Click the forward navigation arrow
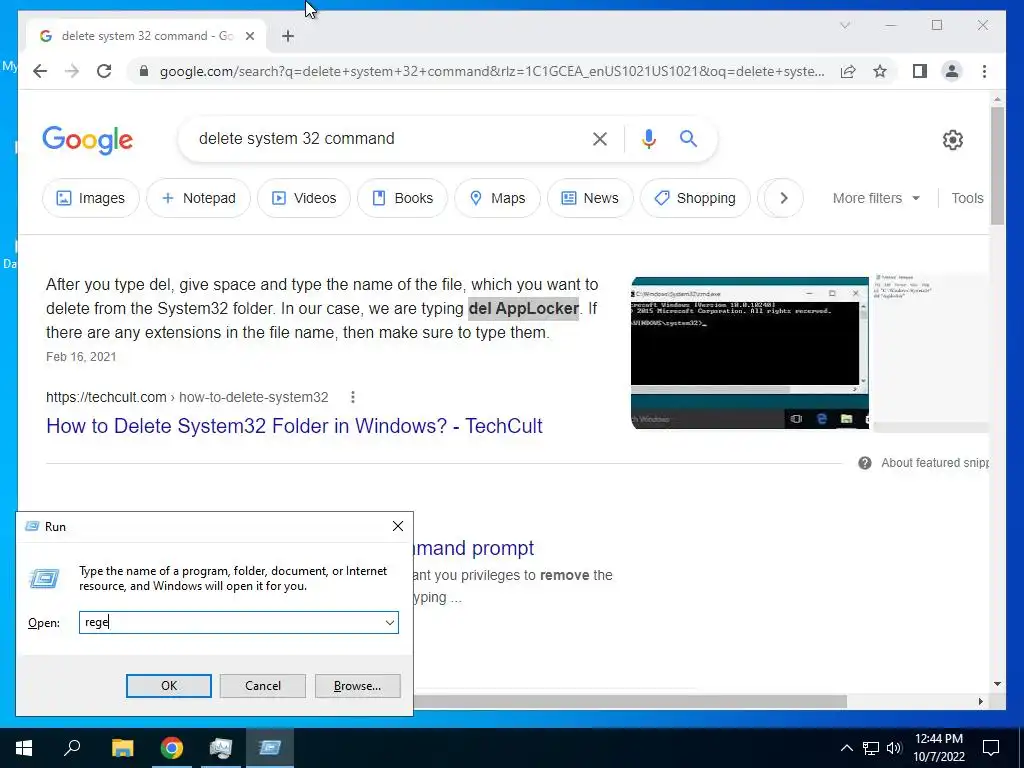 coord(72,71)
